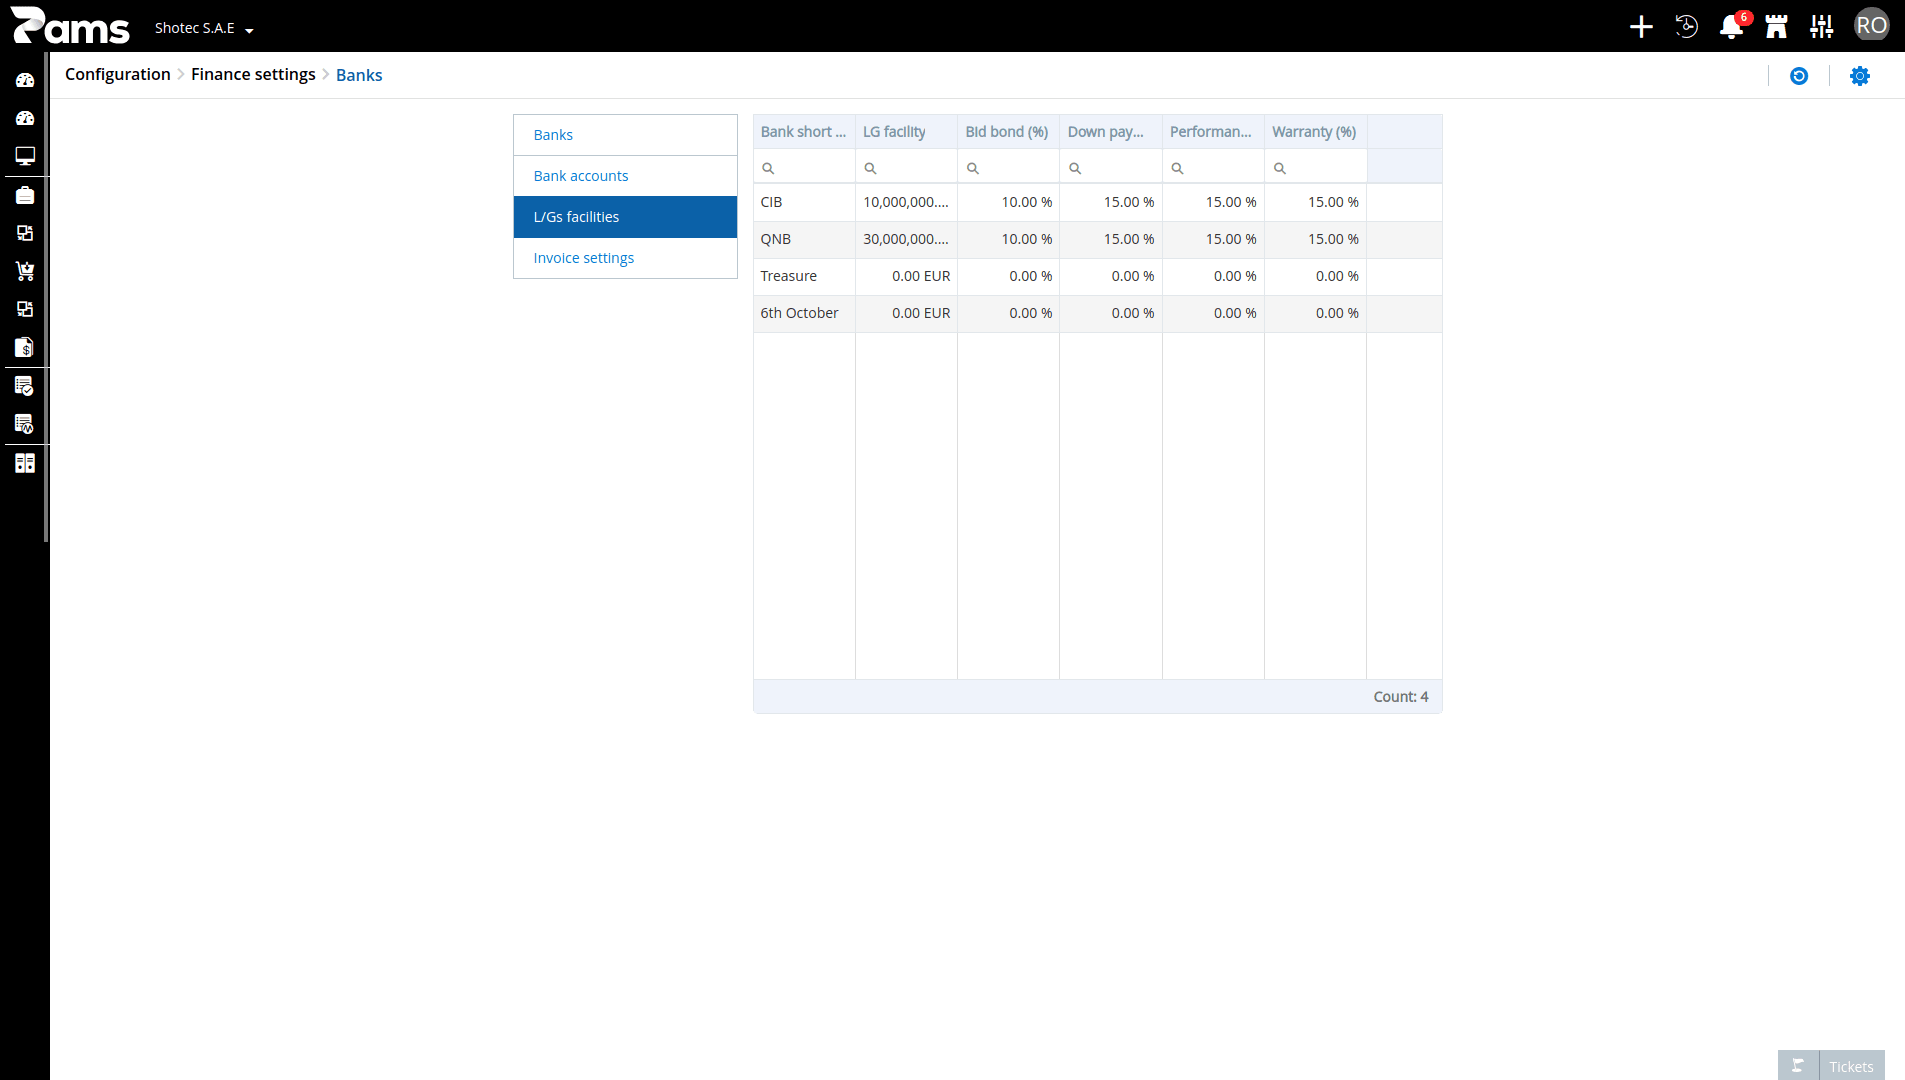Click the Banks breadcrumb link
Viewport: 1905px width, 1080px height.
(359, 76)
